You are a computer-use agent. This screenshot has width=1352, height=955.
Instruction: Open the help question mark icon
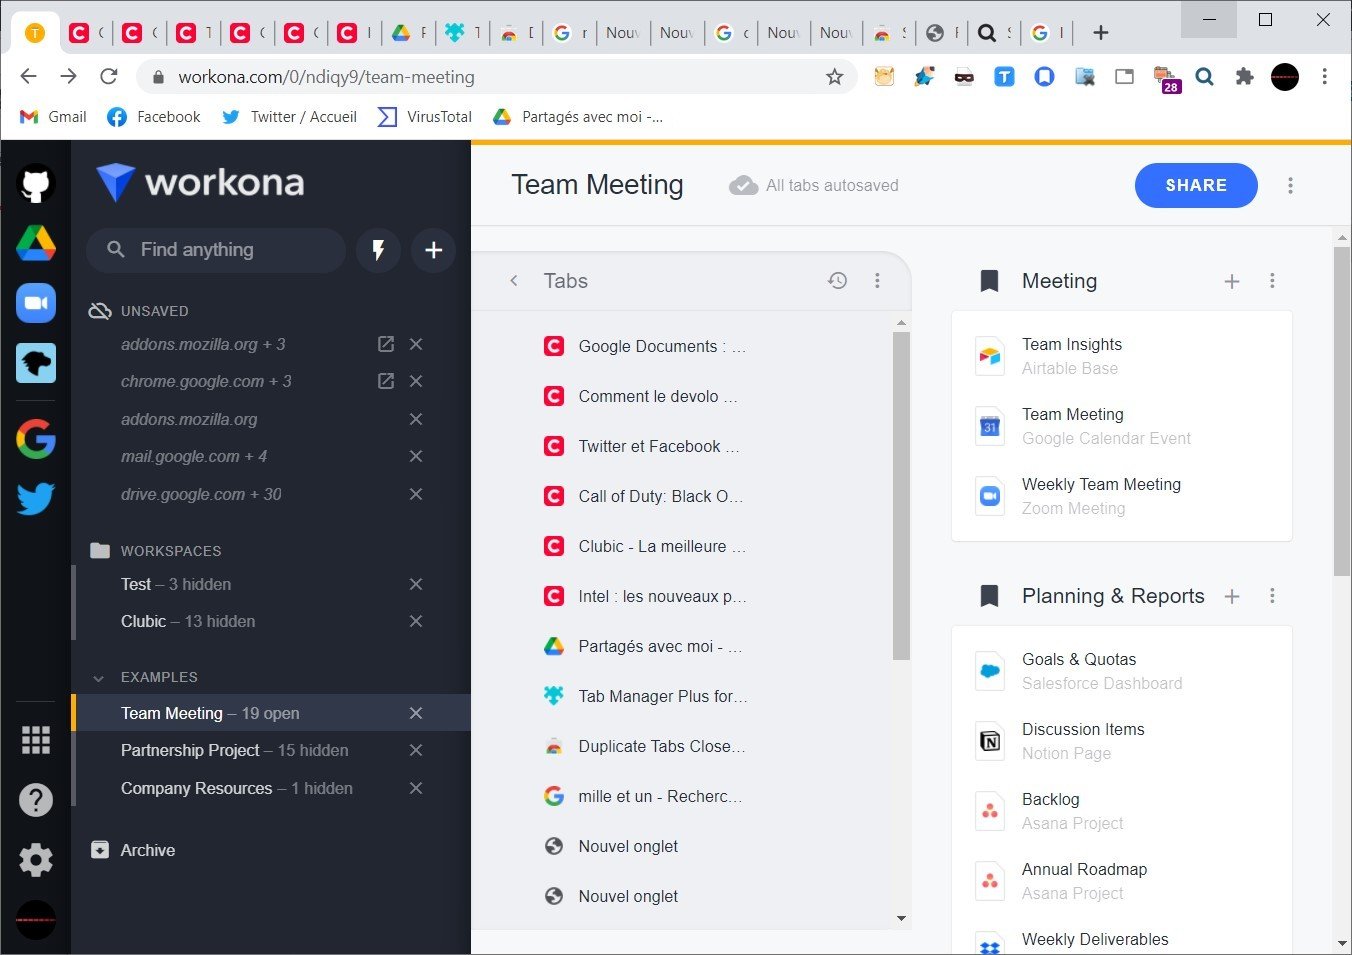pos(35,799)
